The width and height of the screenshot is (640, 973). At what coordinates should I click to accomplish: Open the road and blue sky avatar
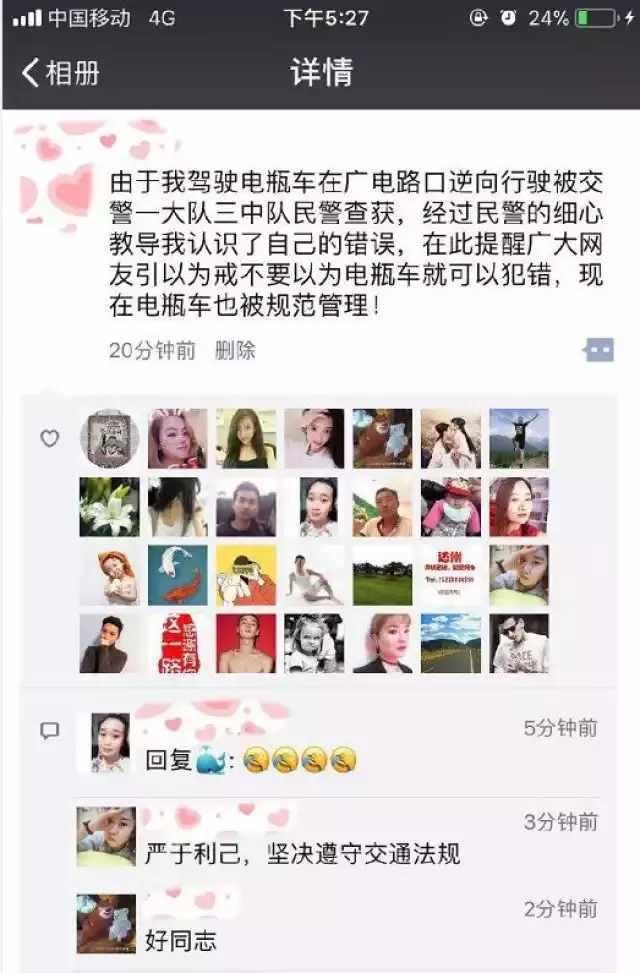pos(451,643)
